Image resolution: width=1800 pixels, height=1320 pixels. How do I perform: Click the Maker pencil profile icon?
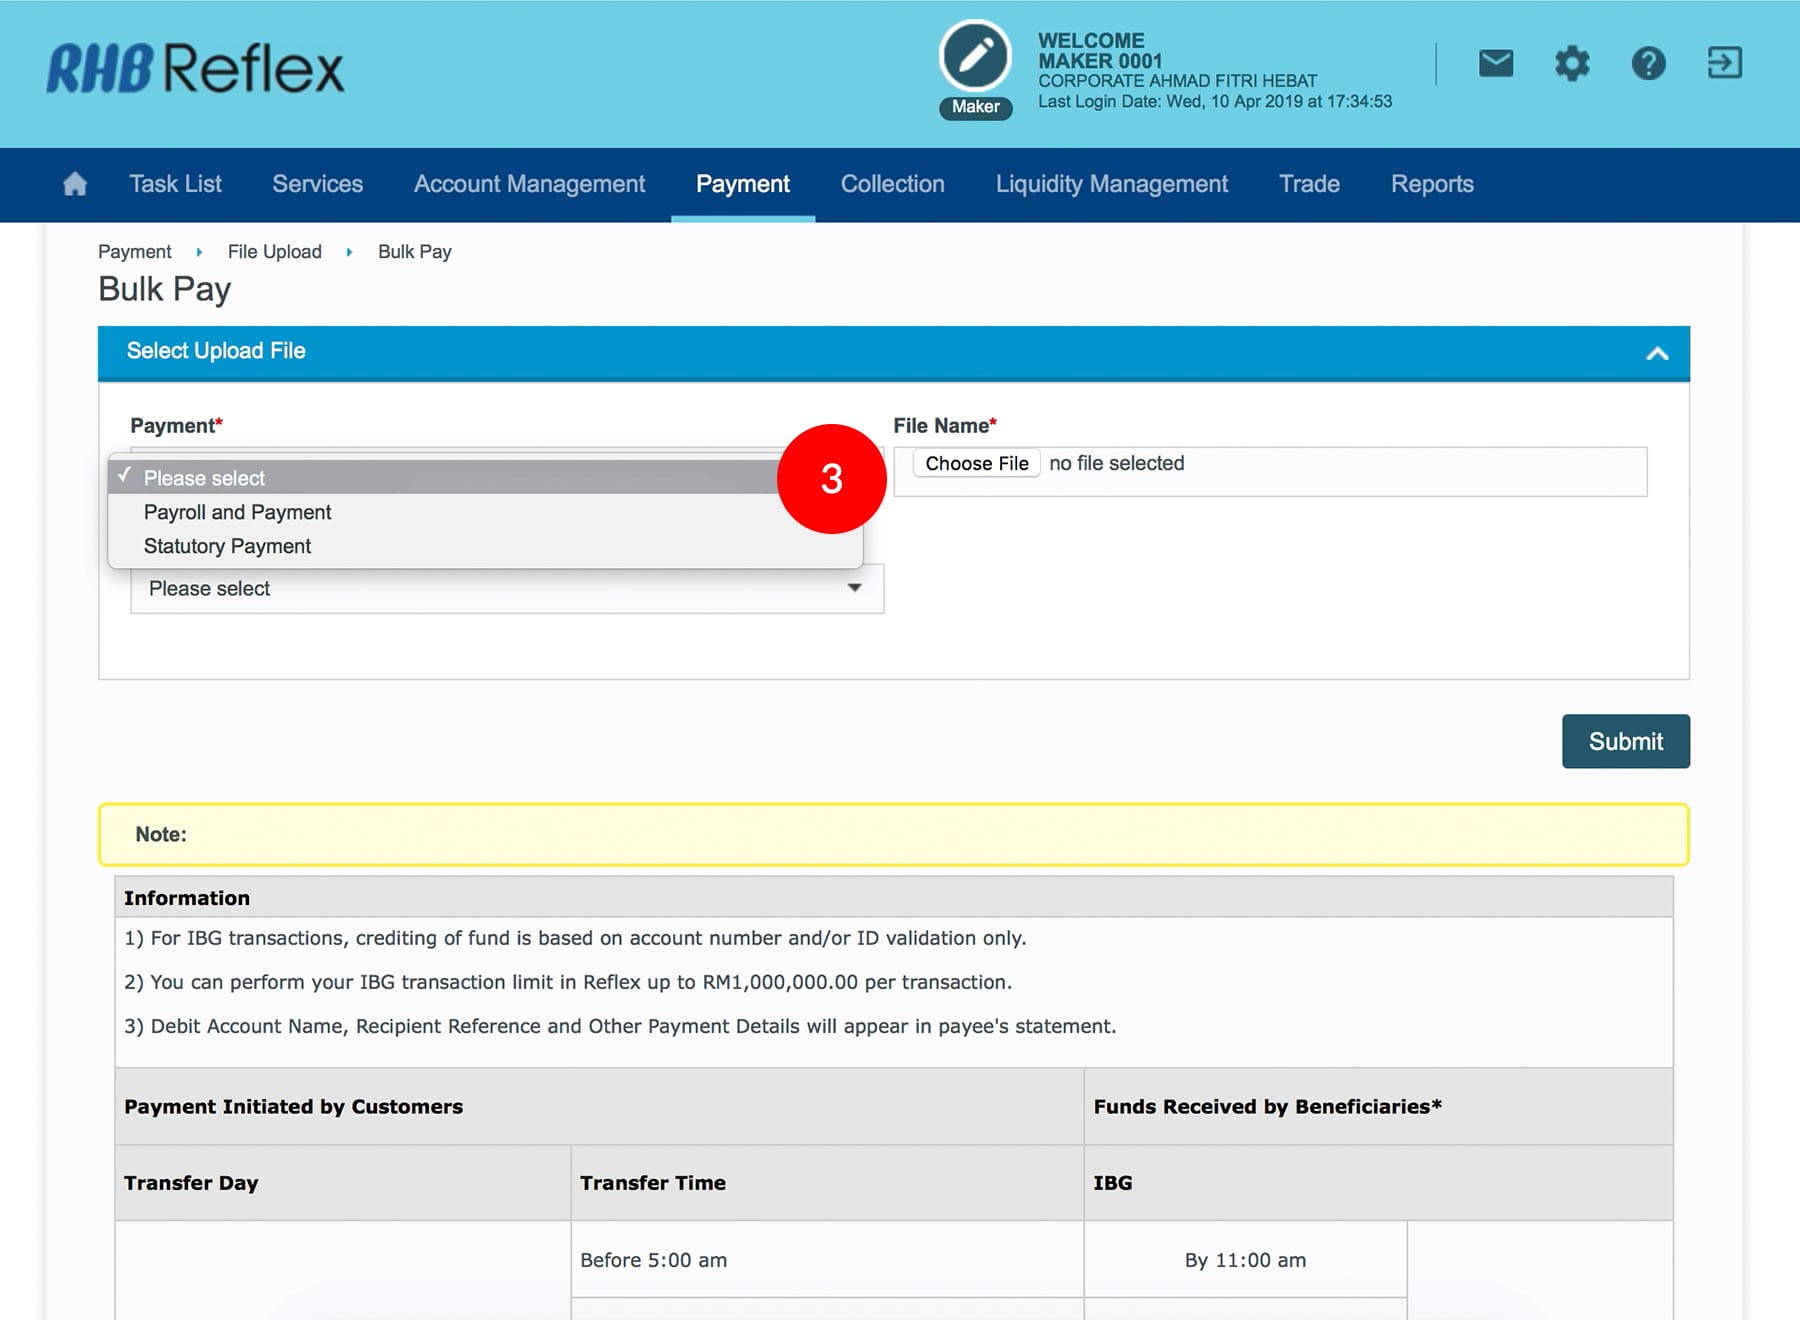tap(975, 57)
